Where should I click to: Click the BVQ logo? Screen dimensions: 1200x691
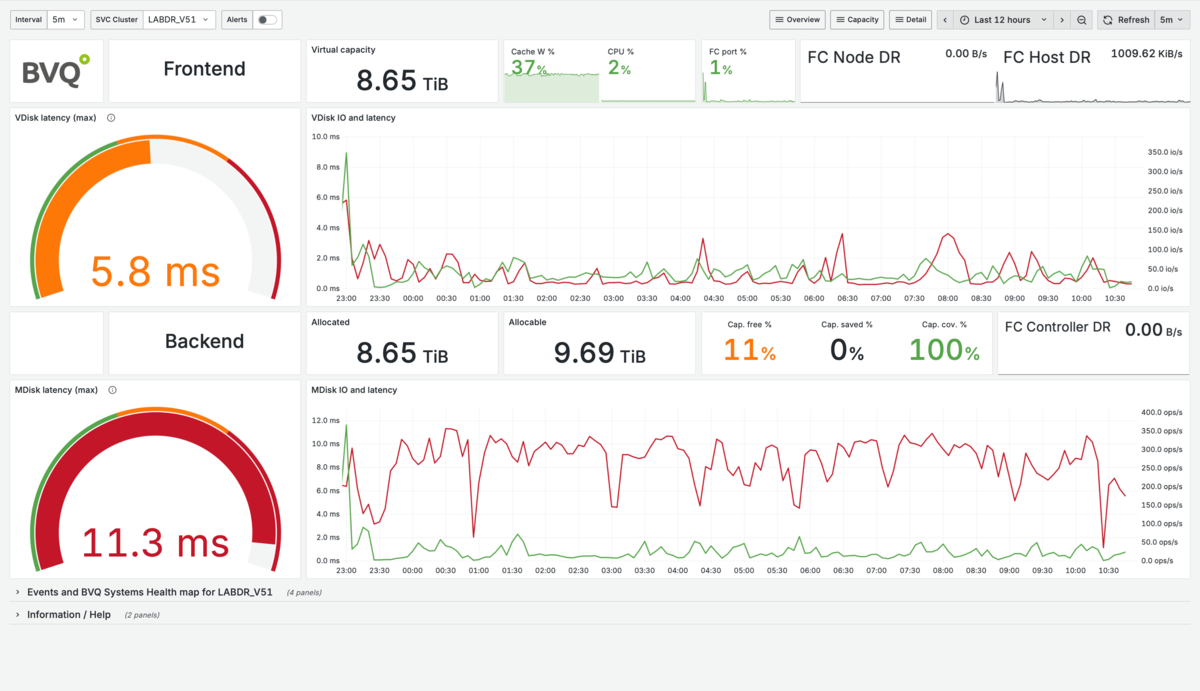(56, 69)
